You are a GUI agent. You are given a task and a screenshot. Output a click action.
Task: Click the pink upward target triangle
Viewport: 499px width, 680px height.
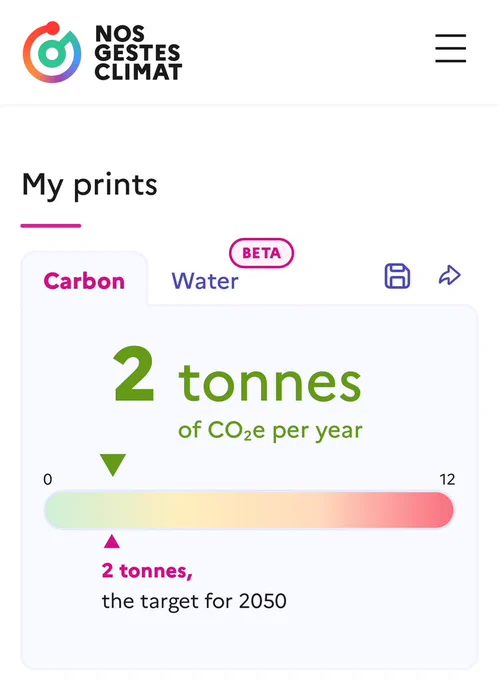(112, 541)
